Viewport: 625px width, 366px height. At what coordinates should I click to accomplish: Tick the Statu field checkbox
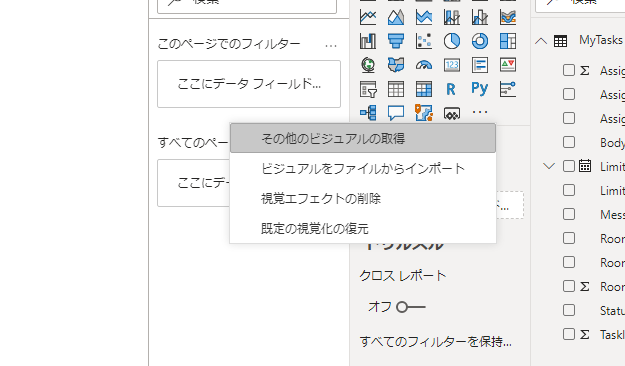pyautogui.click(x=569, y=310)
